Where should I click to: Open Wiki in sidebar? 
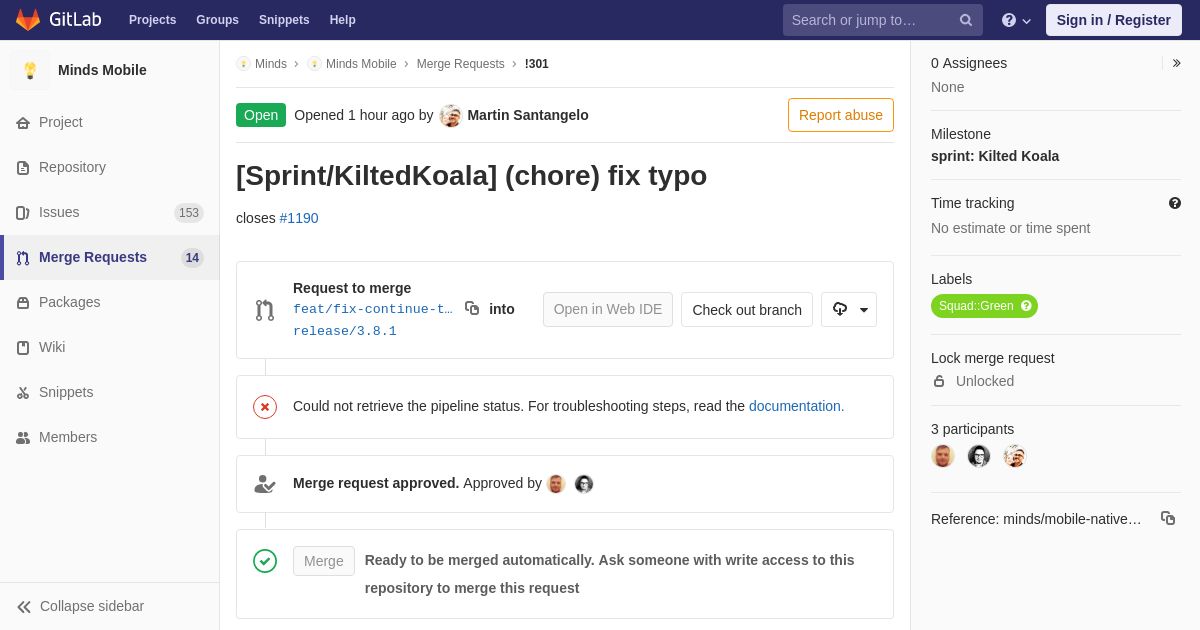point(110,347)
